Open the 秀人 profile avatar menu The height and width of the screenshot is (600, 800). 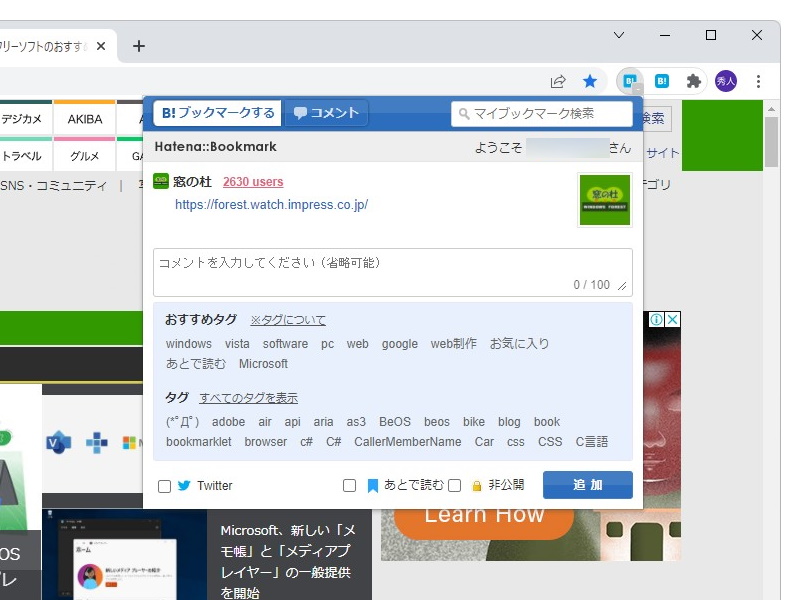point(724,80)
